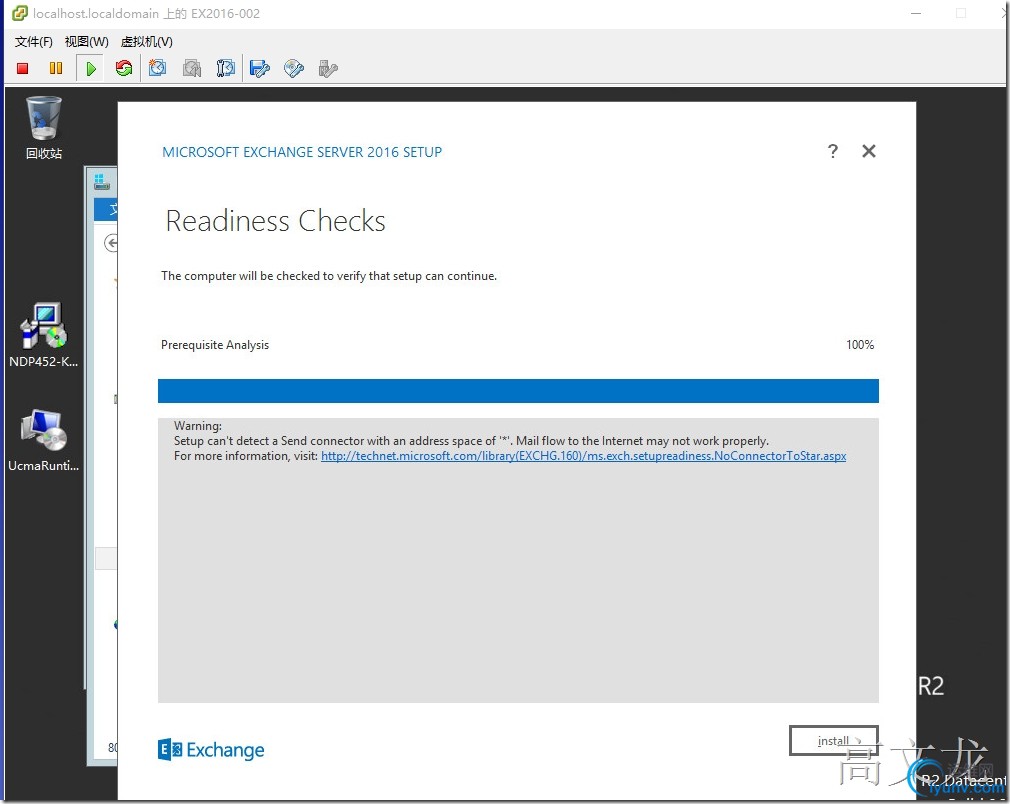Click the back arrow in the background window

[x=111, y=244]
